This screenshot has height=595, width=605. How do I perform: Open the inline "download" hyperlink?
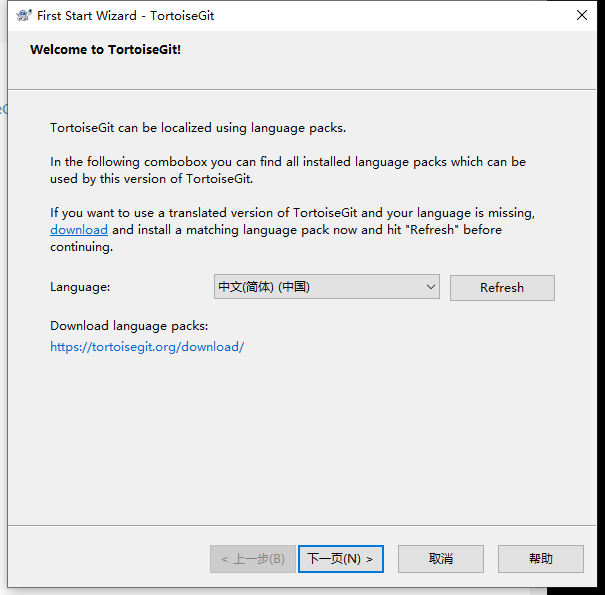point(79,230)
